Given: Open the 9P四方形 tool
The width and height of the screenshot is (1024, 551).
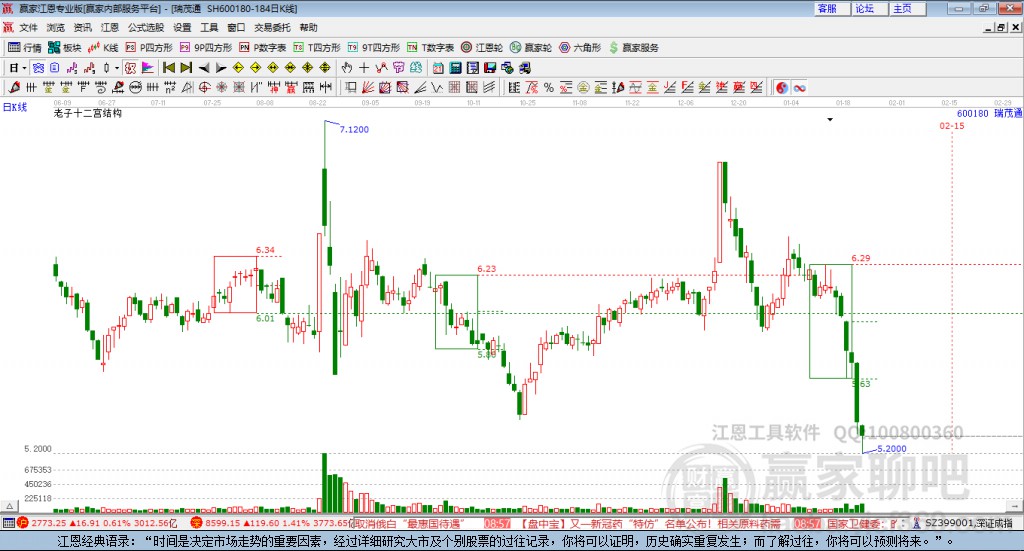Looking at the screenshot, I should (206, 48).
